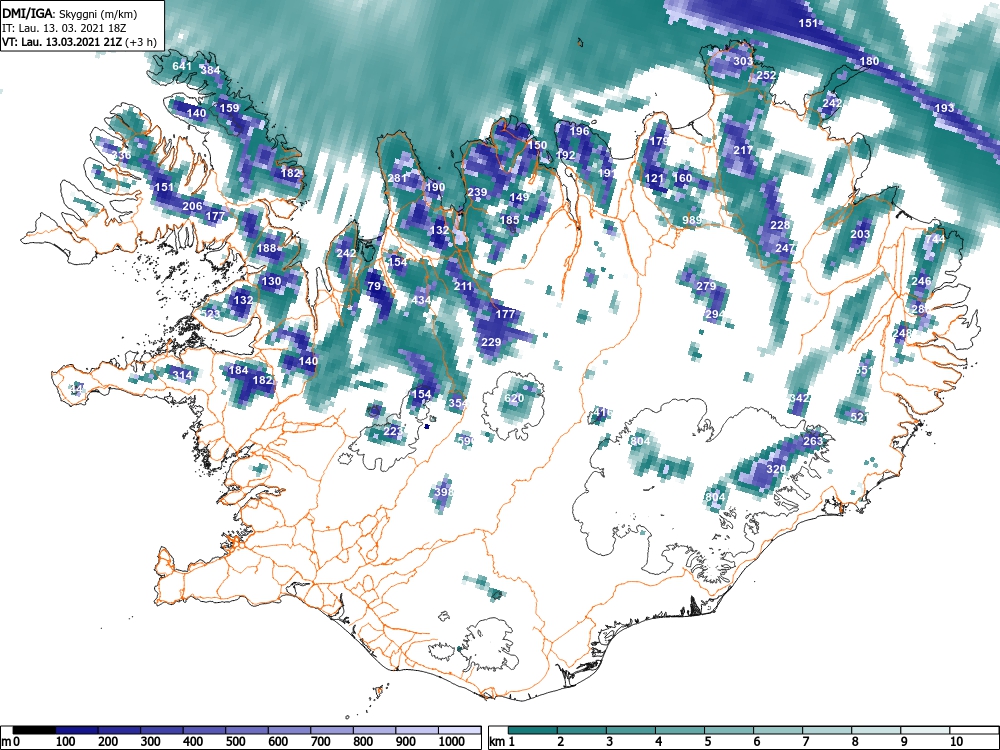Click the visibility value 263 on the map
The width and height of the screenshot is (1000, 750).
pyautogui.click(x=813, y=441)
